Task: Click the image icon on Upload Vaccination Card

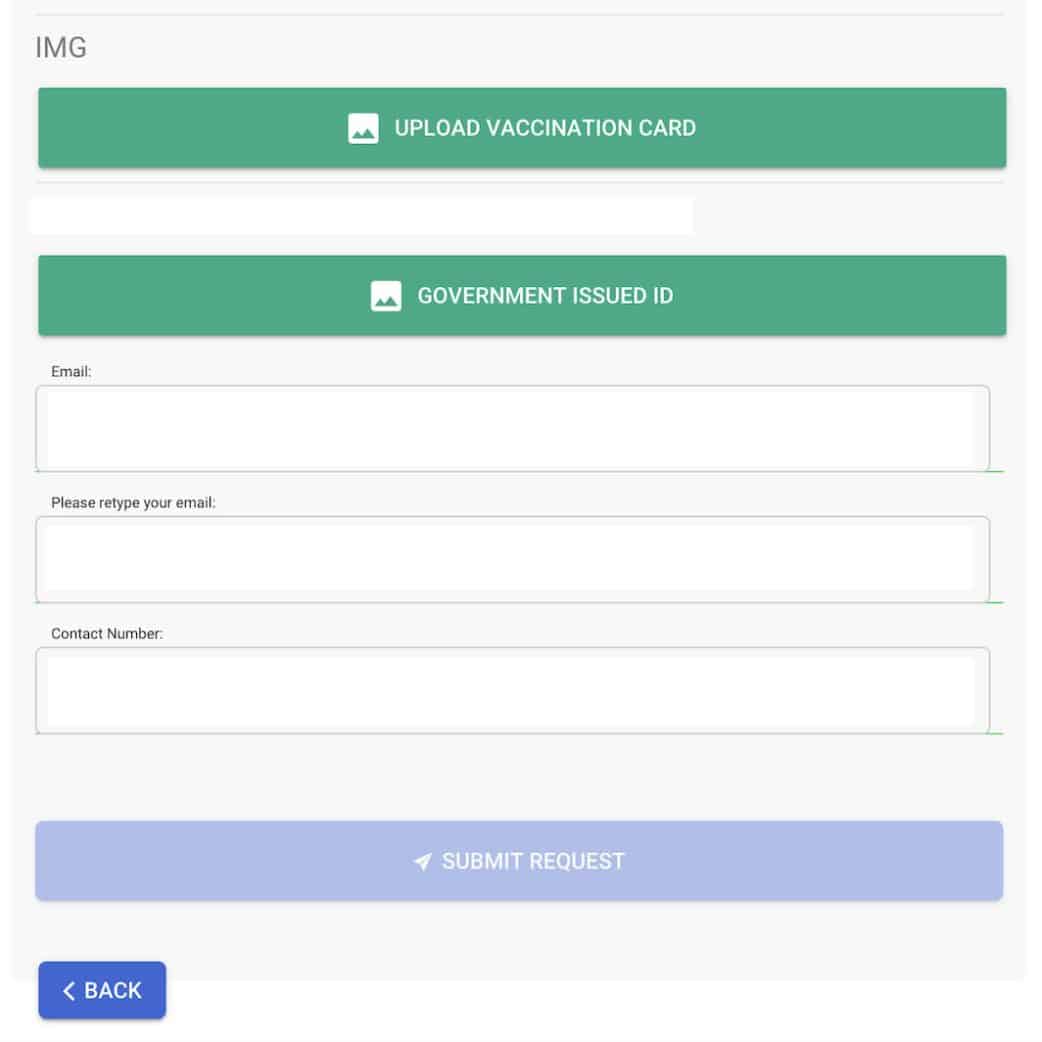Action: coord(363,129)
